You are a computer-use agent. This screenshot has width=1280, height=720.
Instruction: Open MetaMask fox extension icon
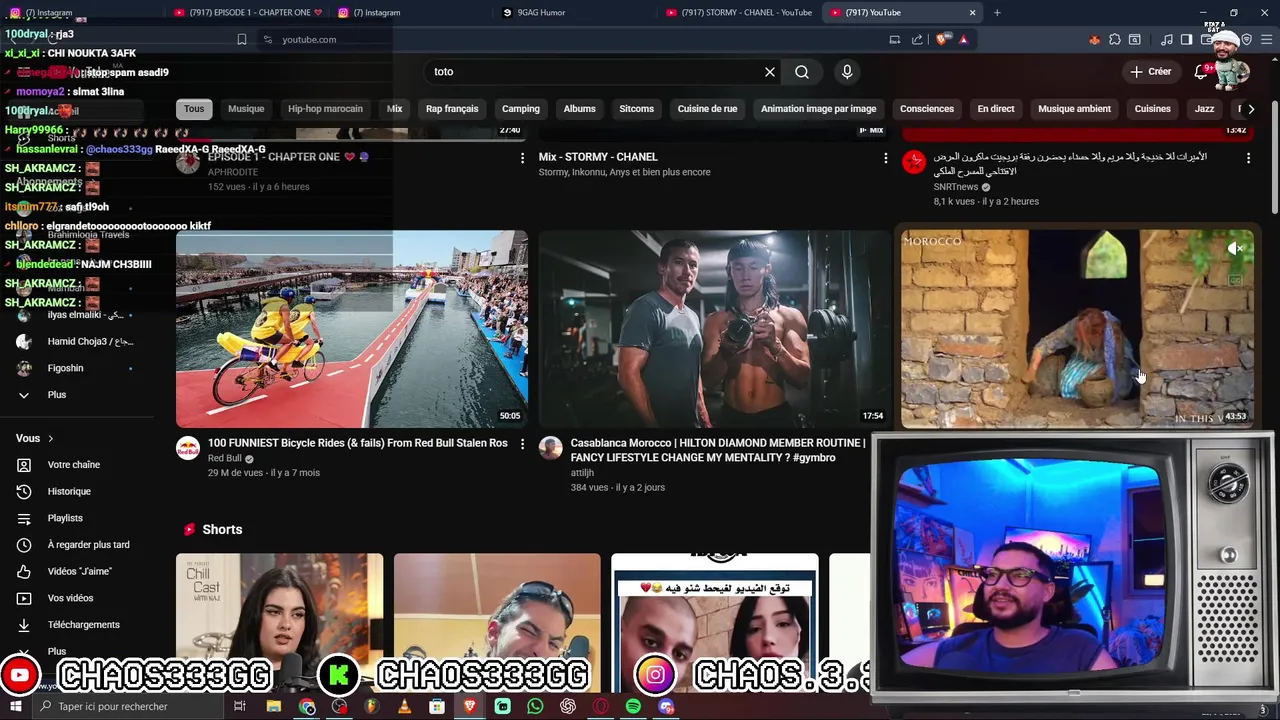click(x=1094, y=40)
